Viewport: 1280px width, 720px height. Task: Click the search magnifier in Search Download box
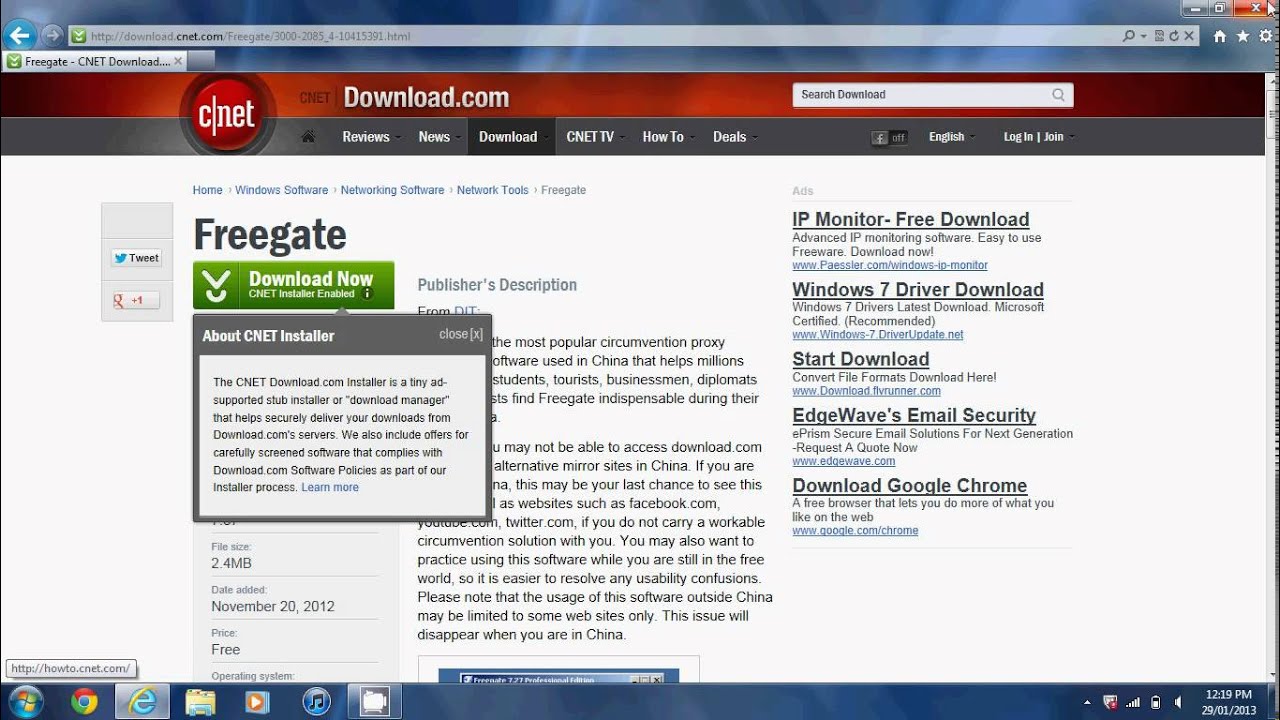(1059, 95)
